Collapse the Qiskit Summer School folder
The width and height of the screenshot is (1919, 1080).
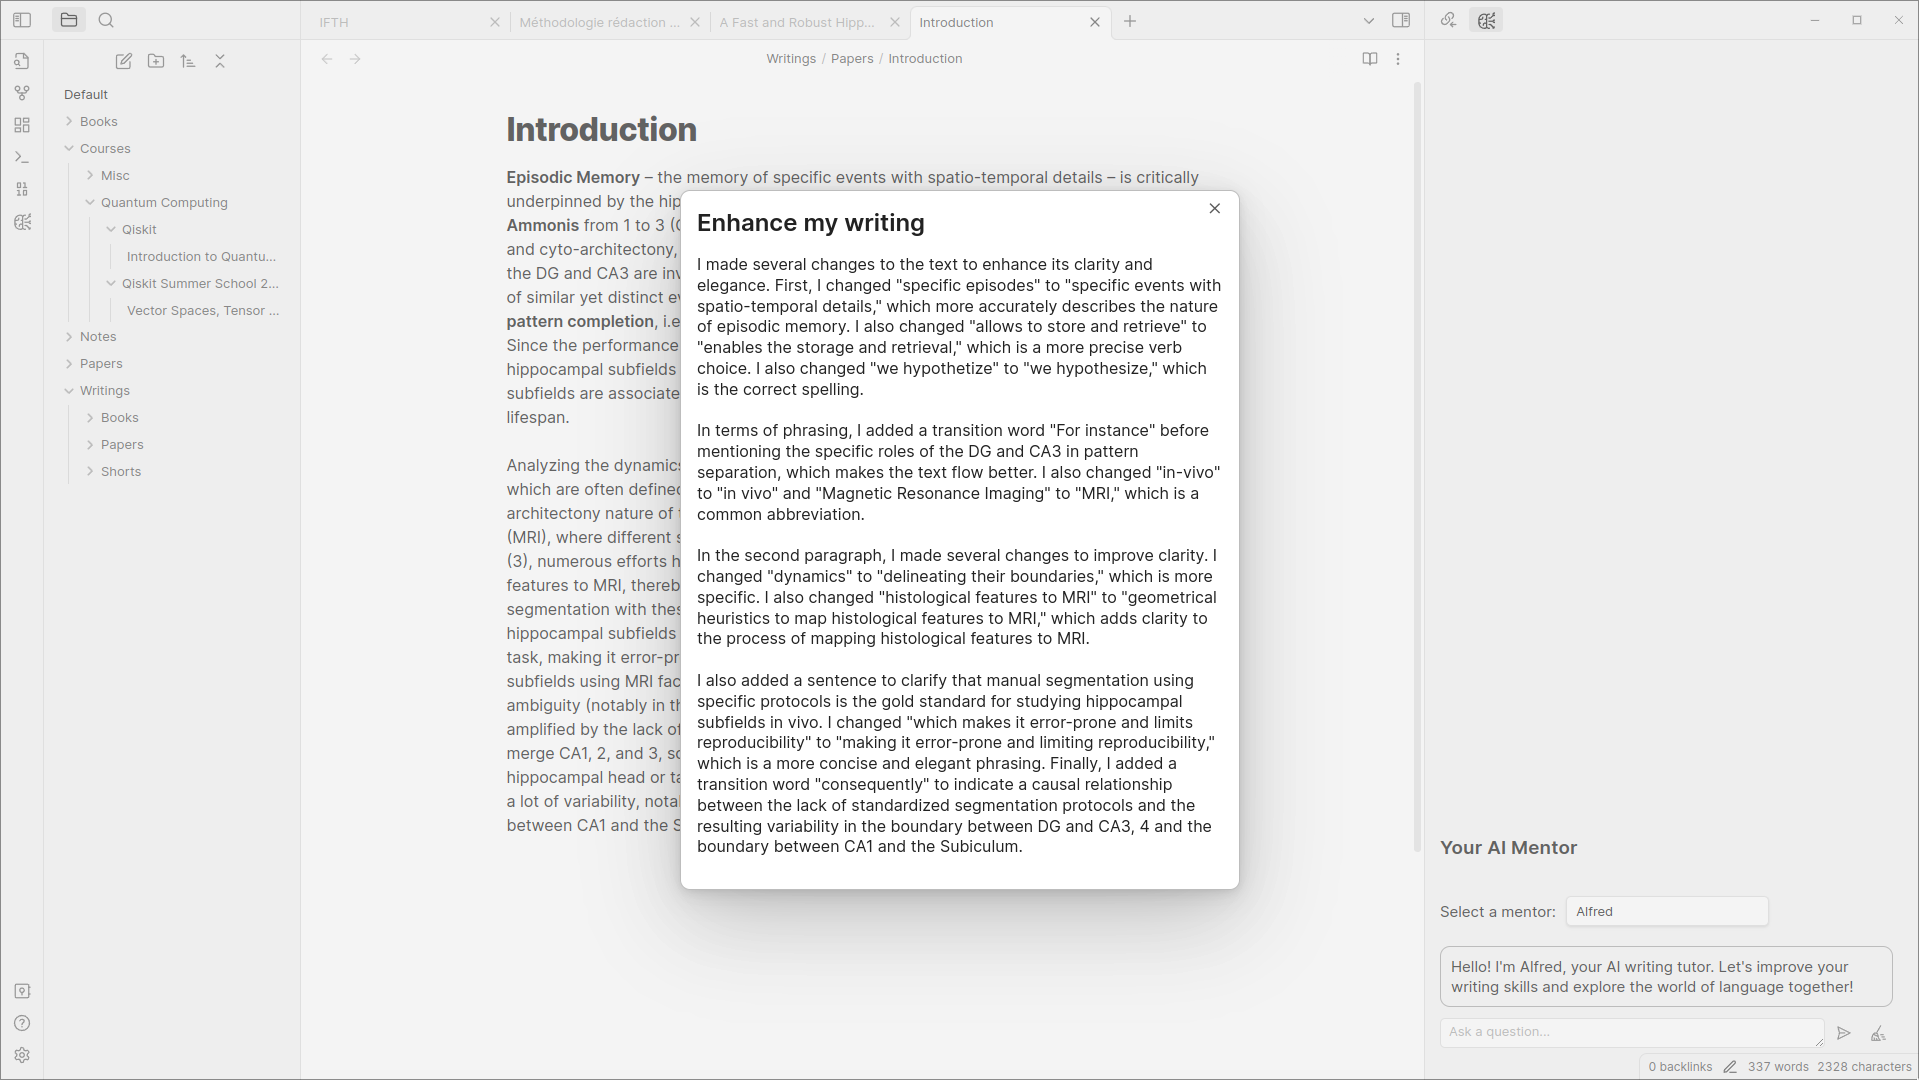[x=200, y=283]
